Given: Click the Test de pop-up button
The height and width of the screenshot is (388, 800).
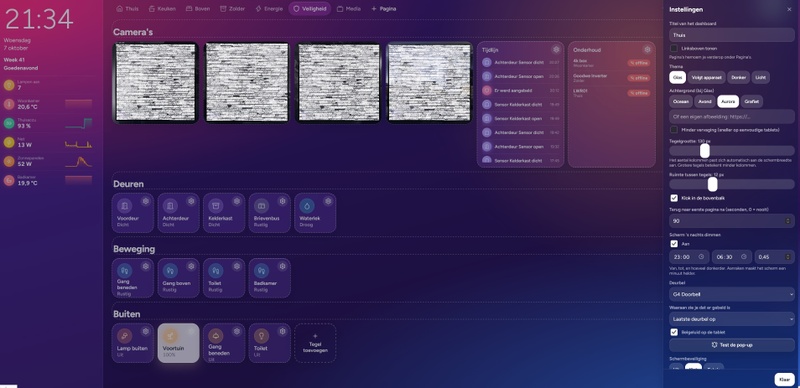Looking at the screenshot, I should point(732,345).
